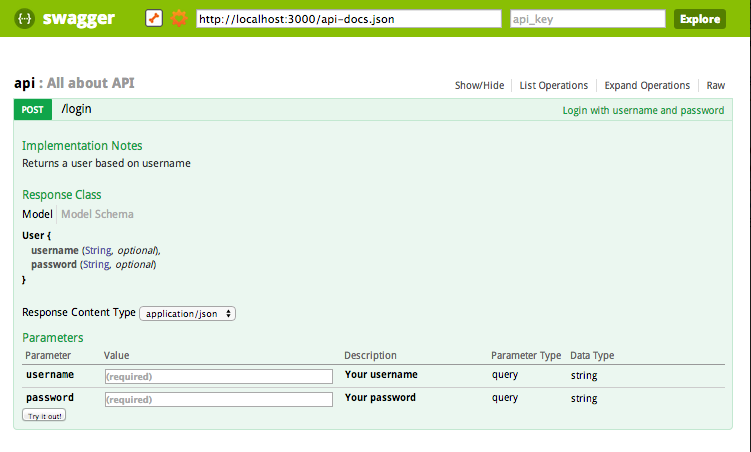751x452 pixels.
Task: Click the 'User {' model name
Action: tap(36, 236)
